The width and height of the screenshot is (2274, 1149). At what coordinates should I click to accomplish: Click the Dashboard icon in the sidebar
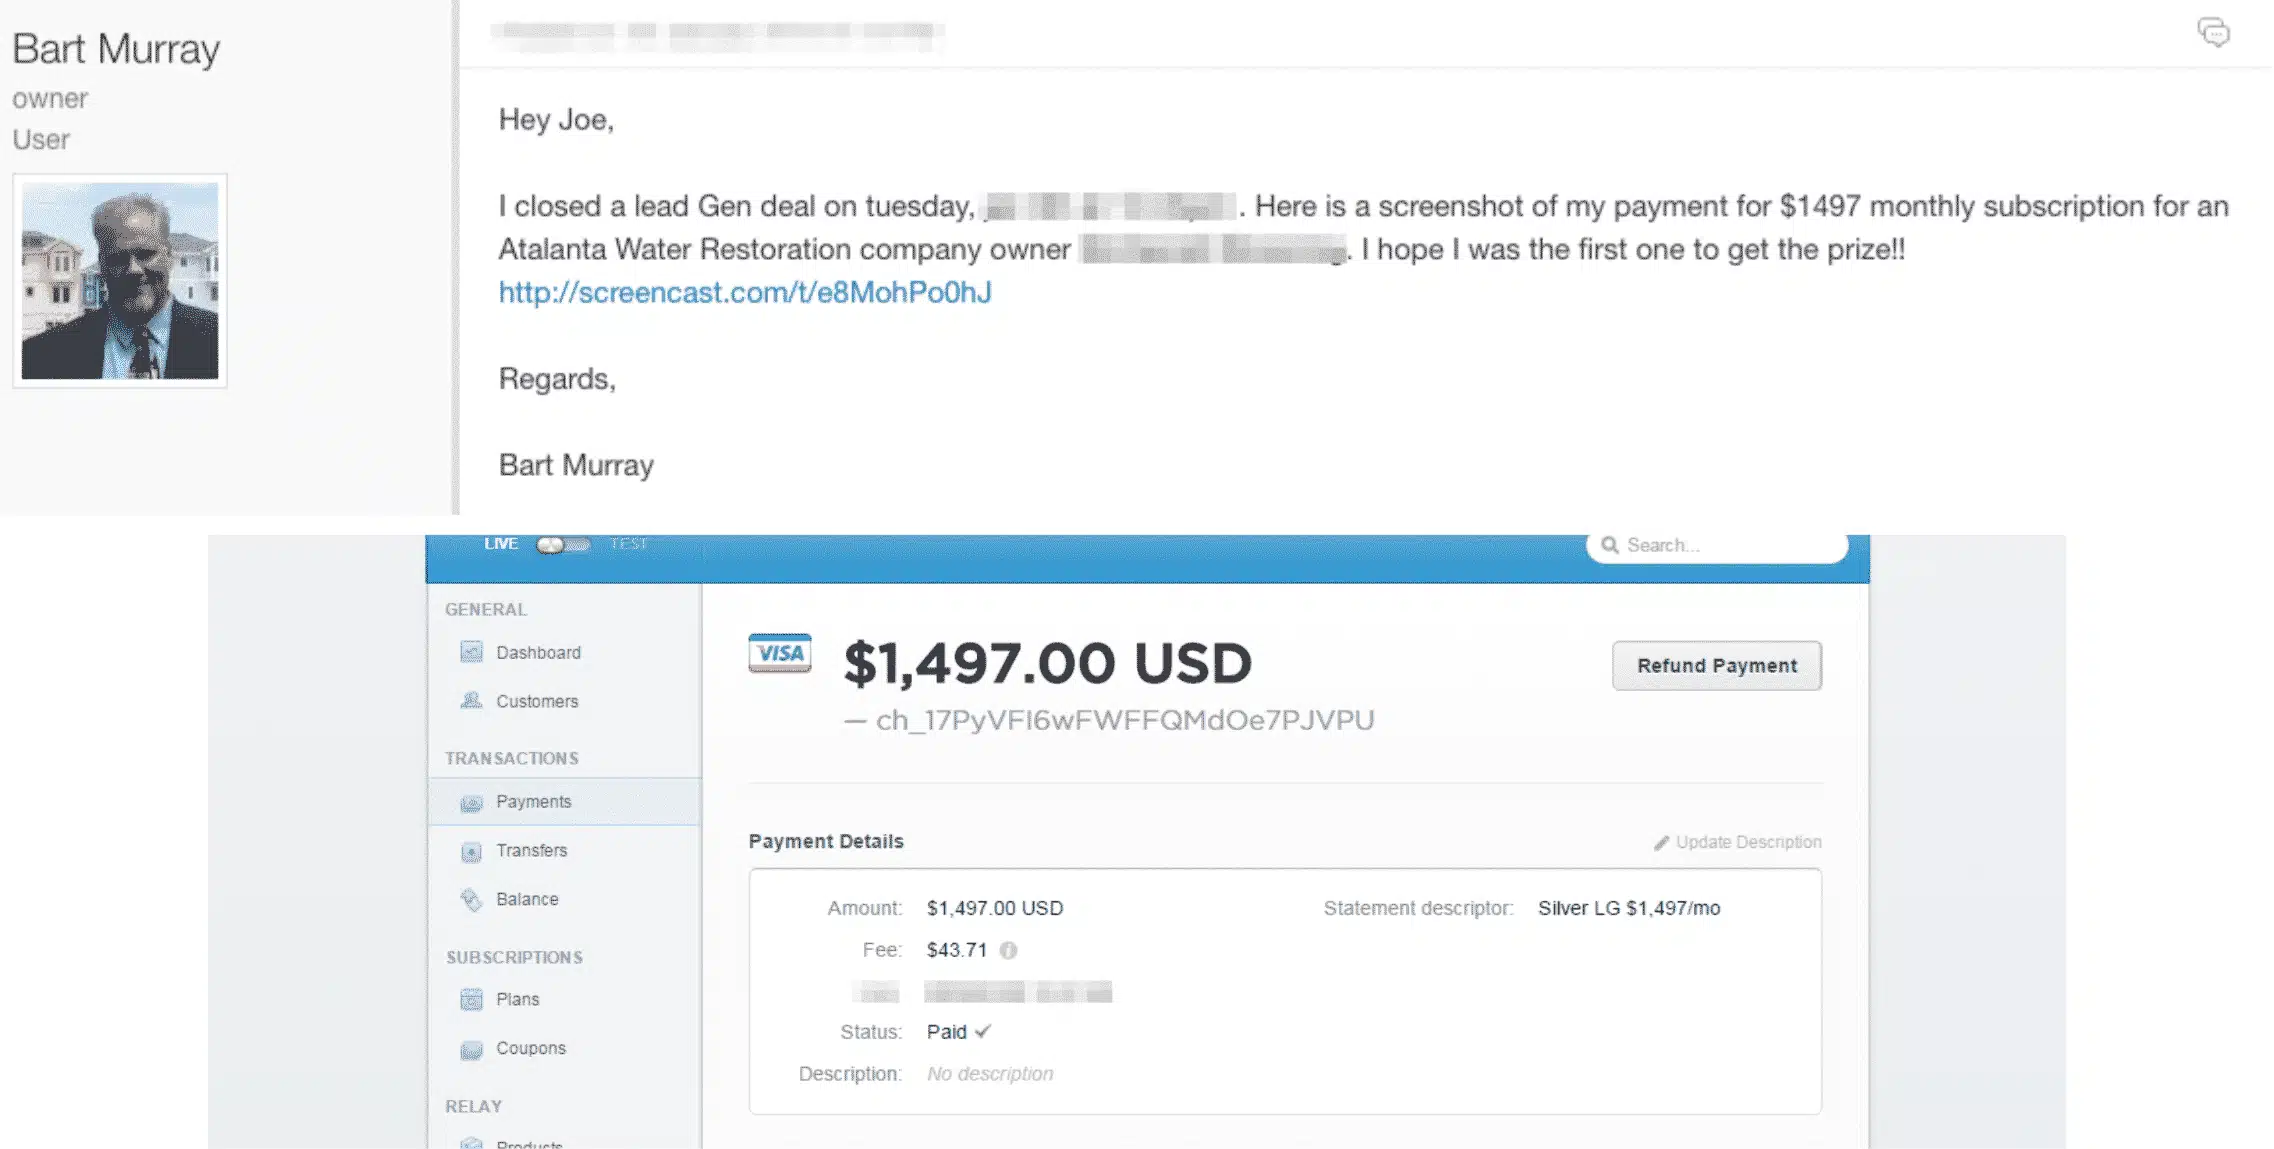471,652
